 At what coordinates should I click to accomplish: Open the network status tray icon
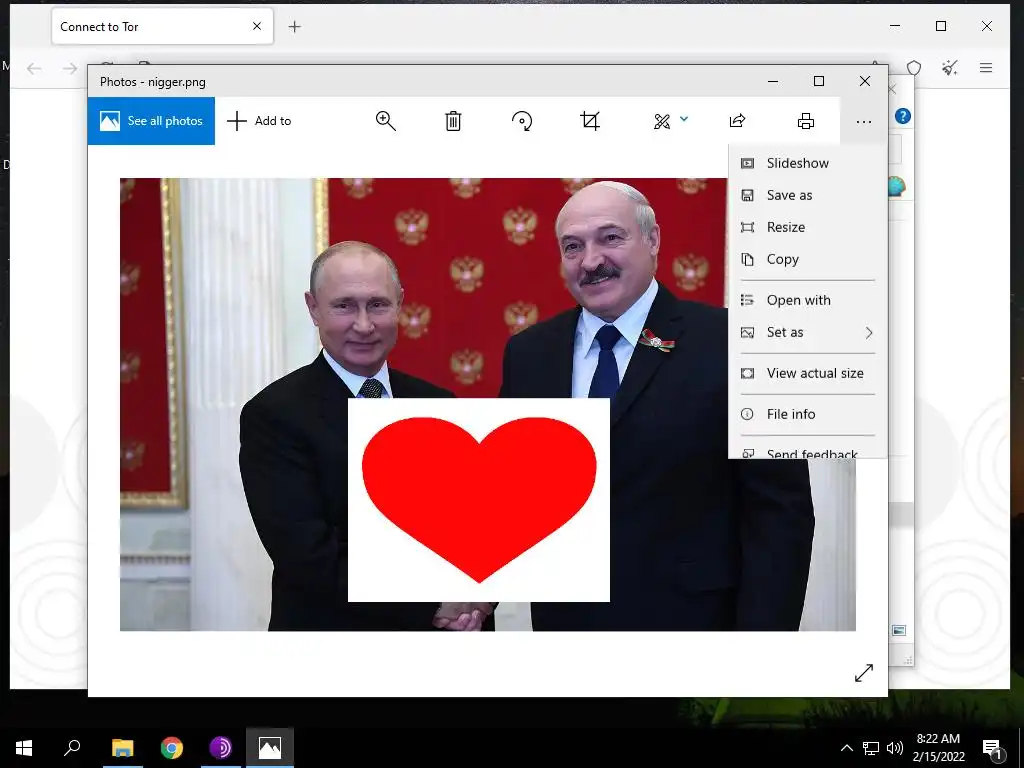click(871, 748)
